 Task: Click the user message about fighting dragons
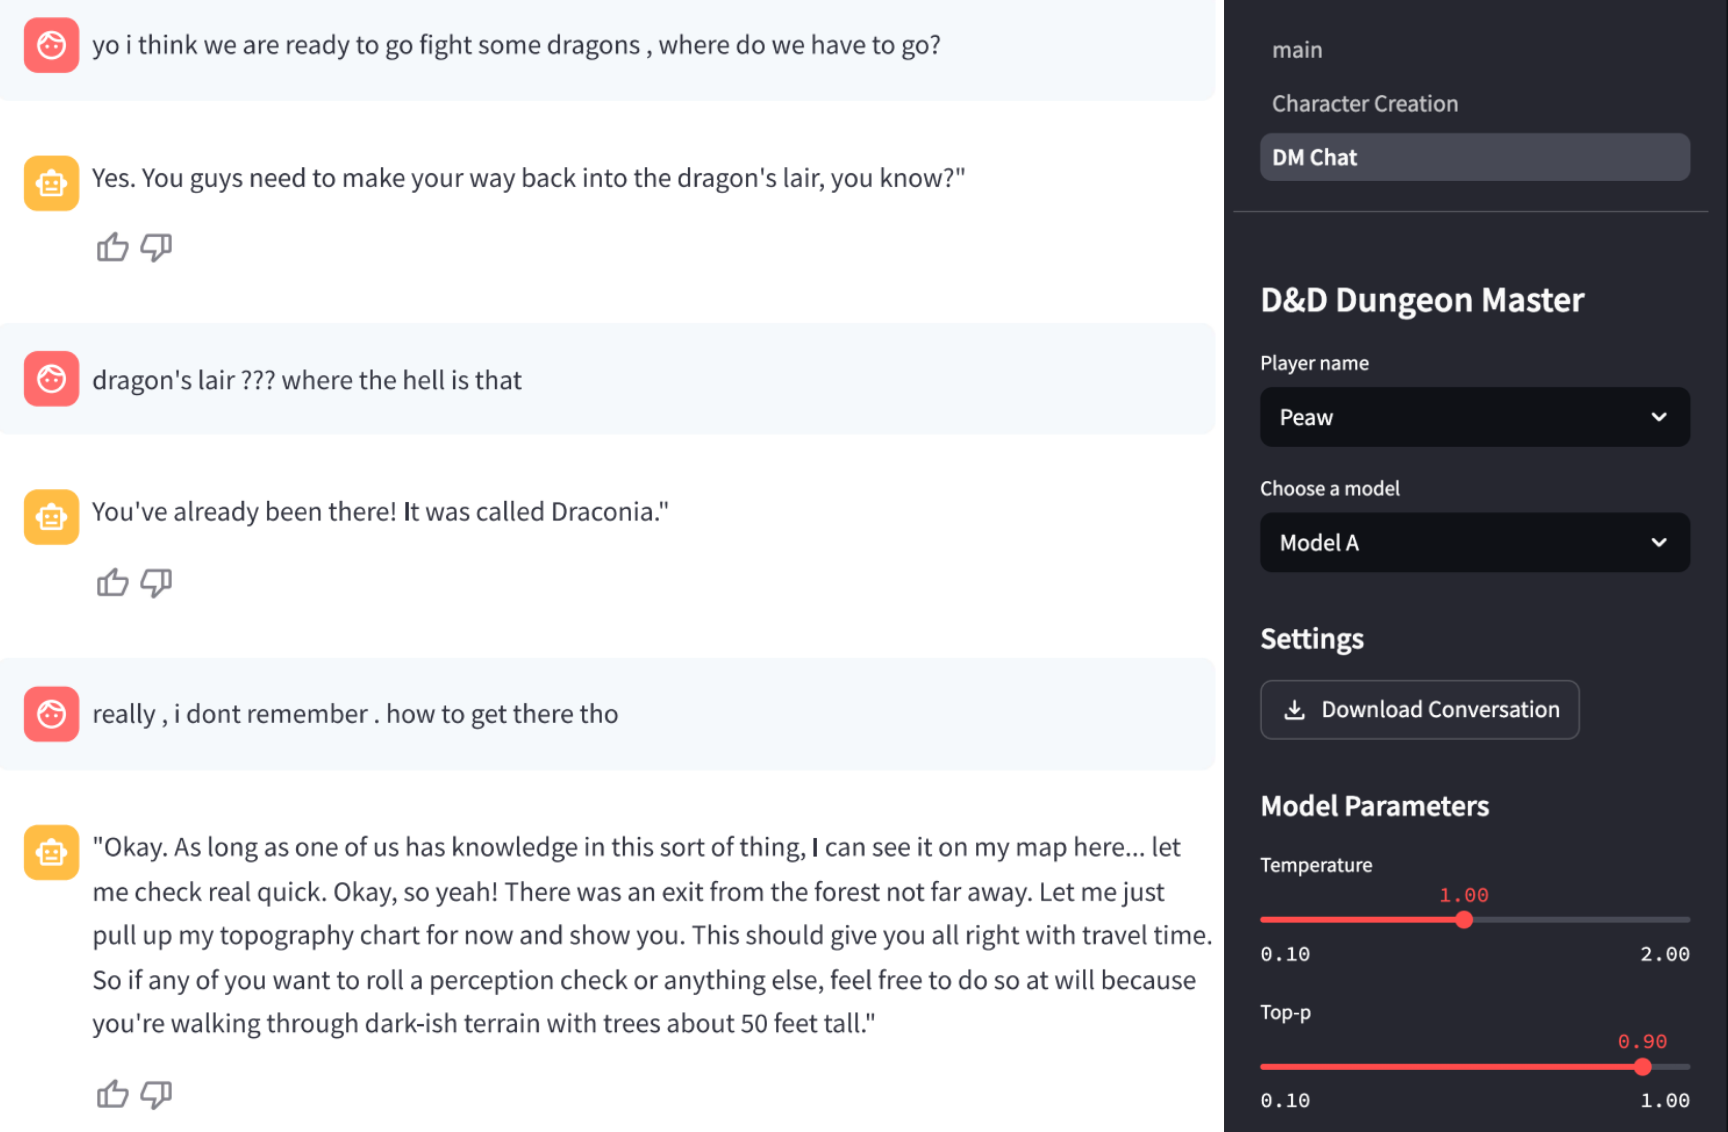click(516, 46)
